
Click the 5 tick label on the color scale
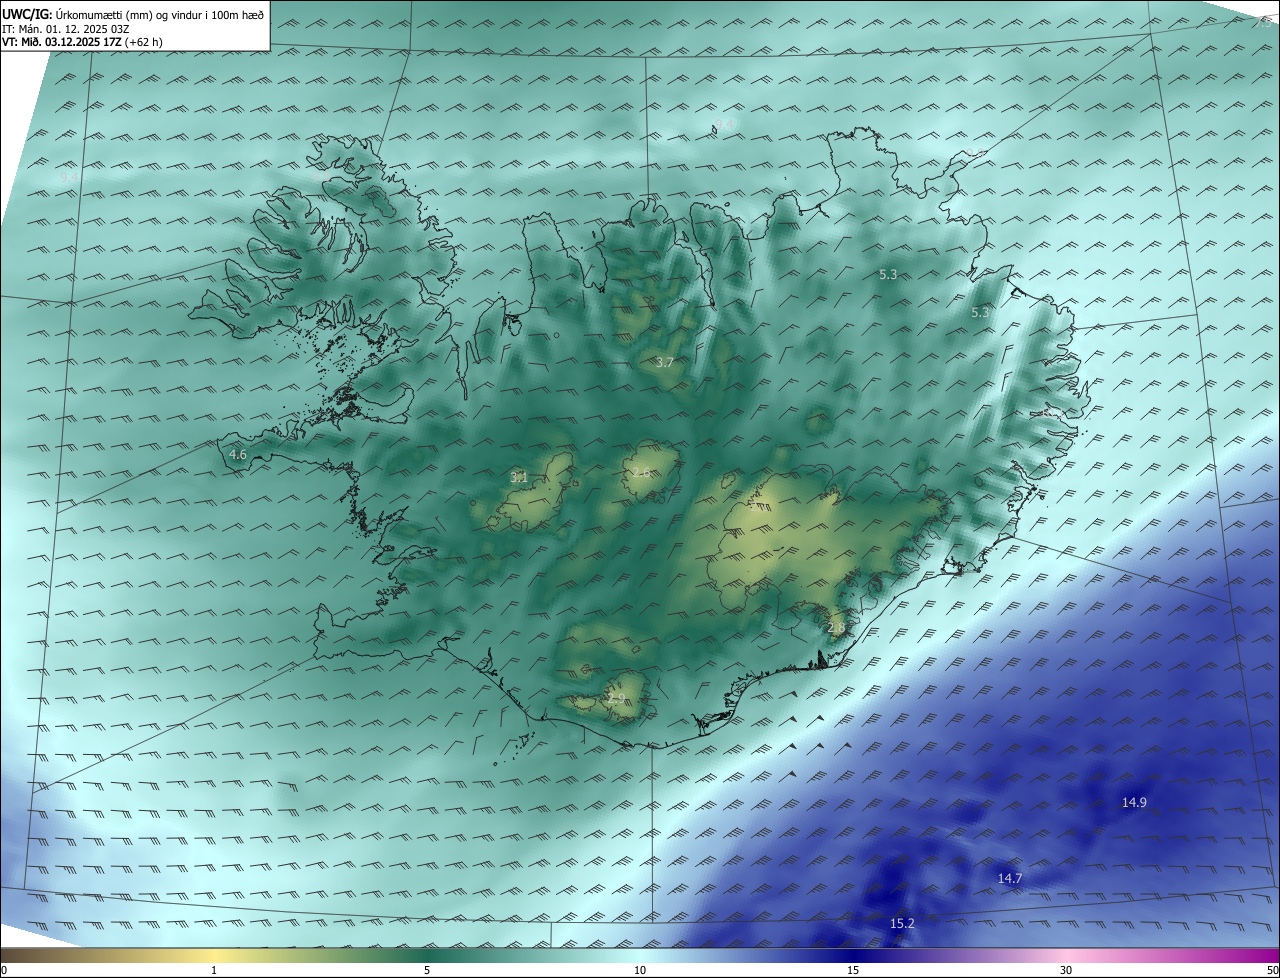(427, 970)
